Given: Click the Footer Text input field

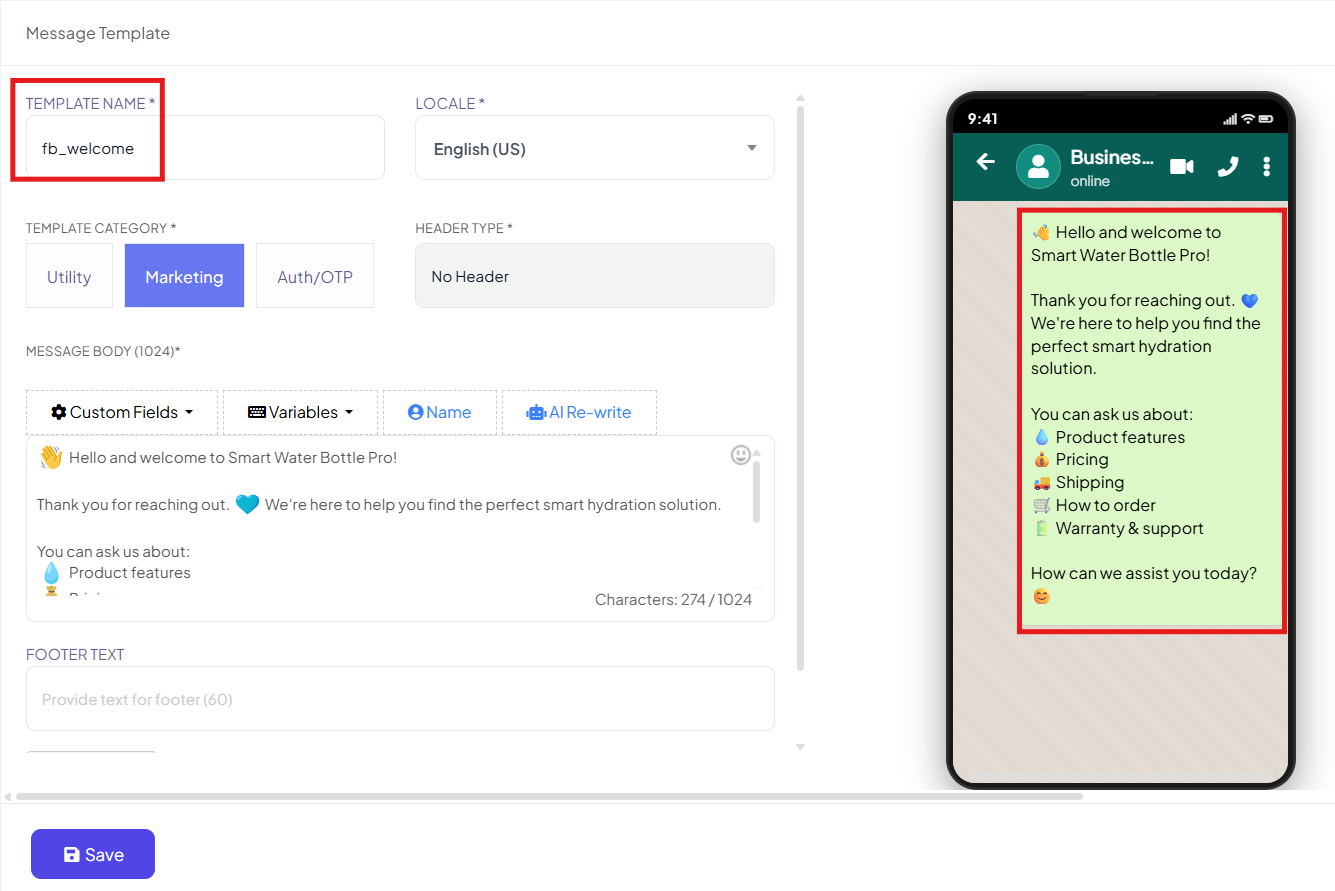Looking at the screenshot, I should coord(400,699).
